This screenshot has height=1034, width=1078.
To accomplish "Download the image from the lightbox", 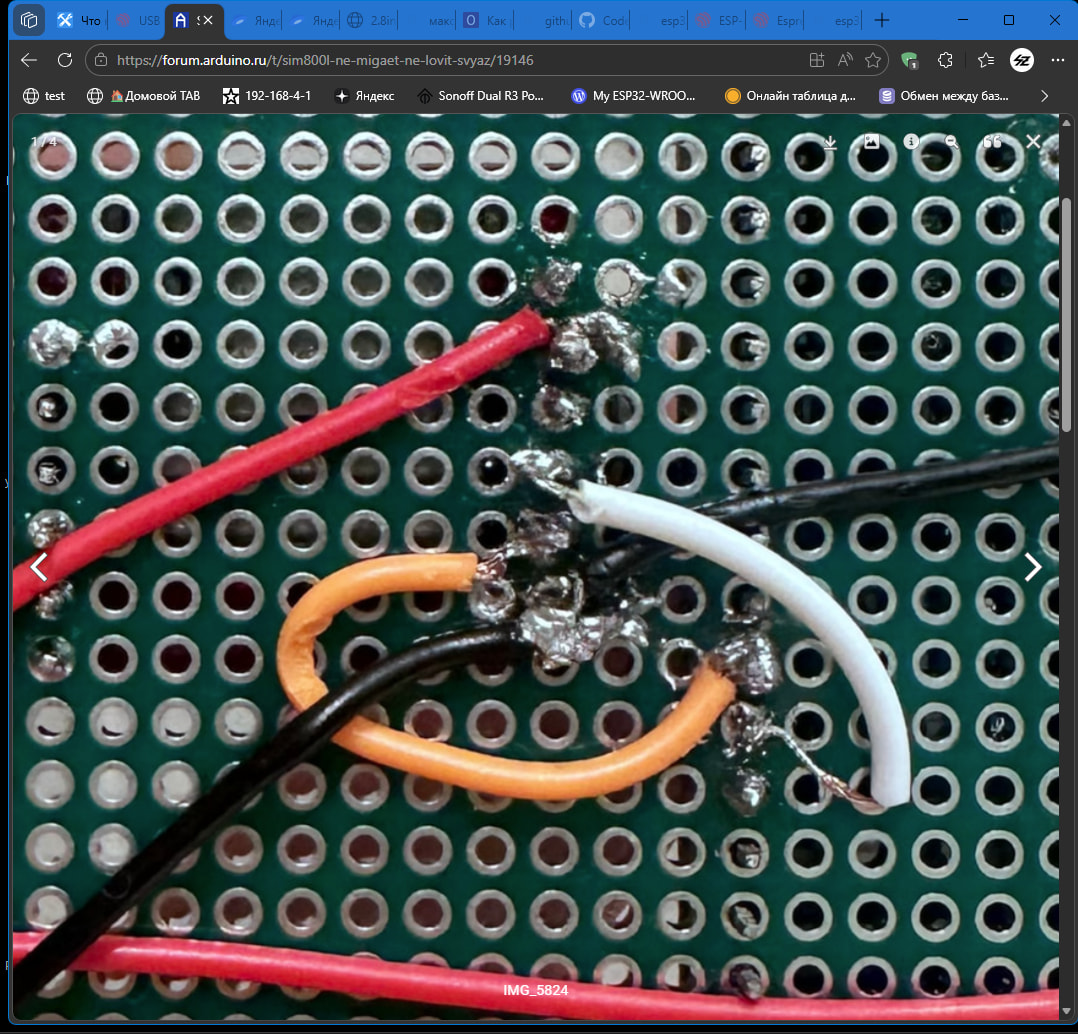I will click(x=830, y=142).
